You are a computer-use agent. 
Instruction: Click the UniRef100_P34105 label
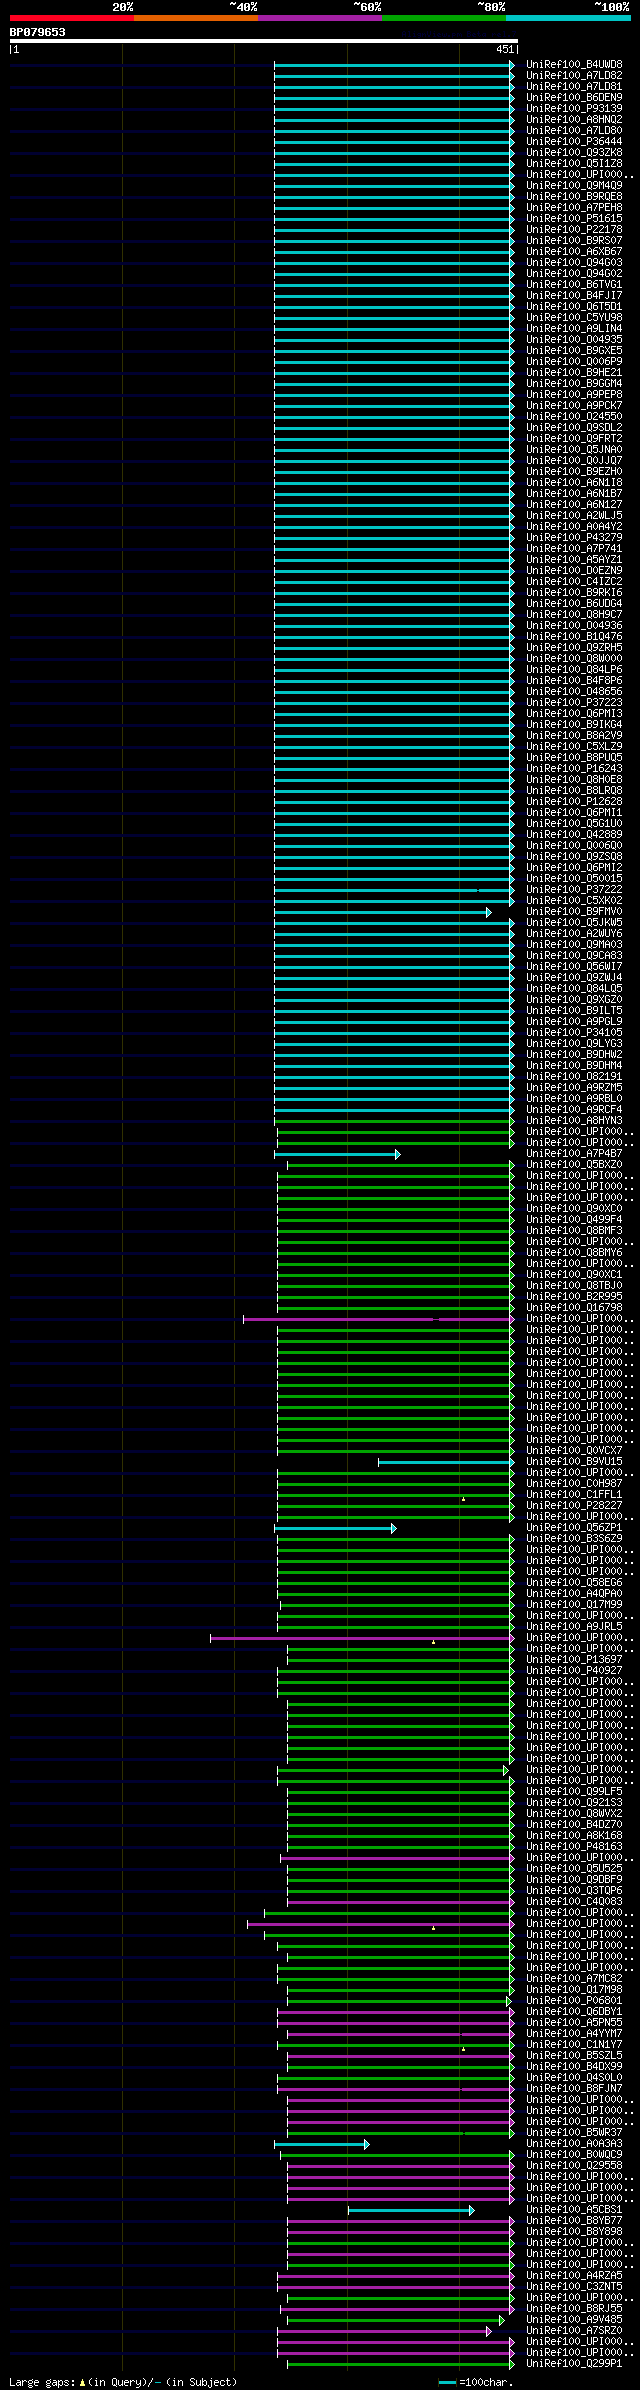point(574,1033)
